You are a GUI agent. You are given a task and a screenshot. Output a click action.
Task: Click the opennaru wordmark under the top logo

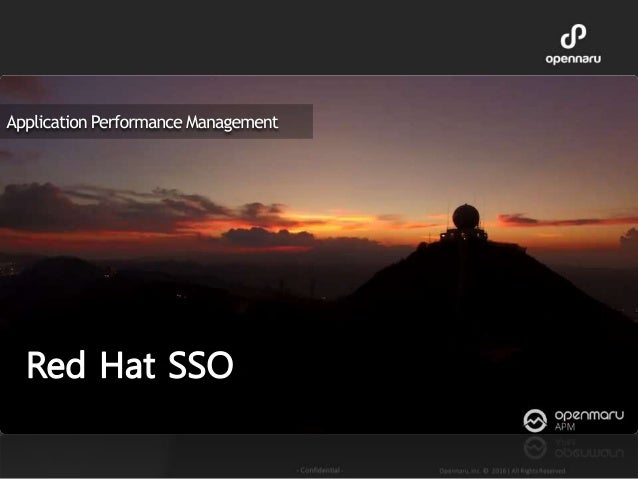pos(573,59)
